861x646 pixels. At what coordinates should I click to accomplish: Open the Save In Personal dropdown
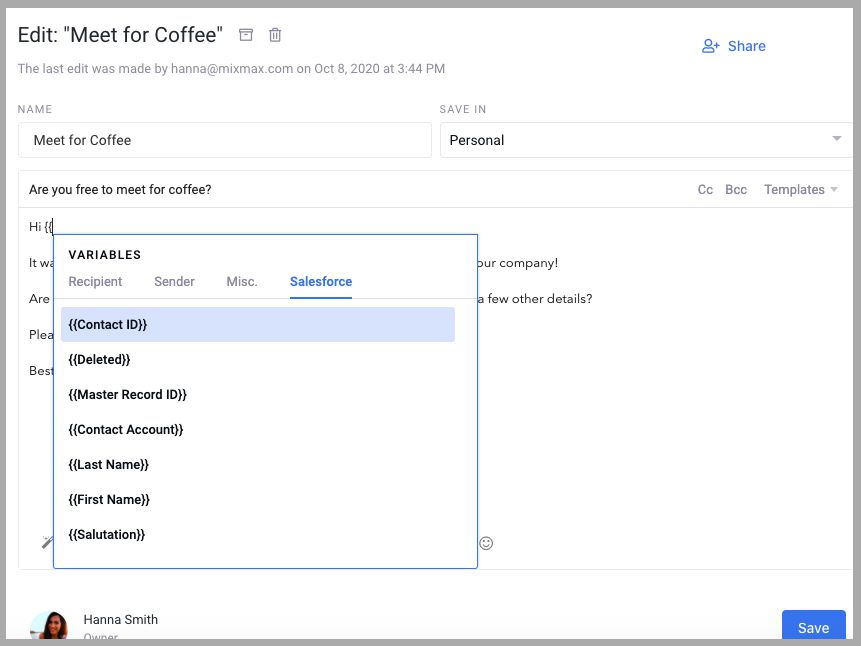pyautogui.click(x=646, y=140)
